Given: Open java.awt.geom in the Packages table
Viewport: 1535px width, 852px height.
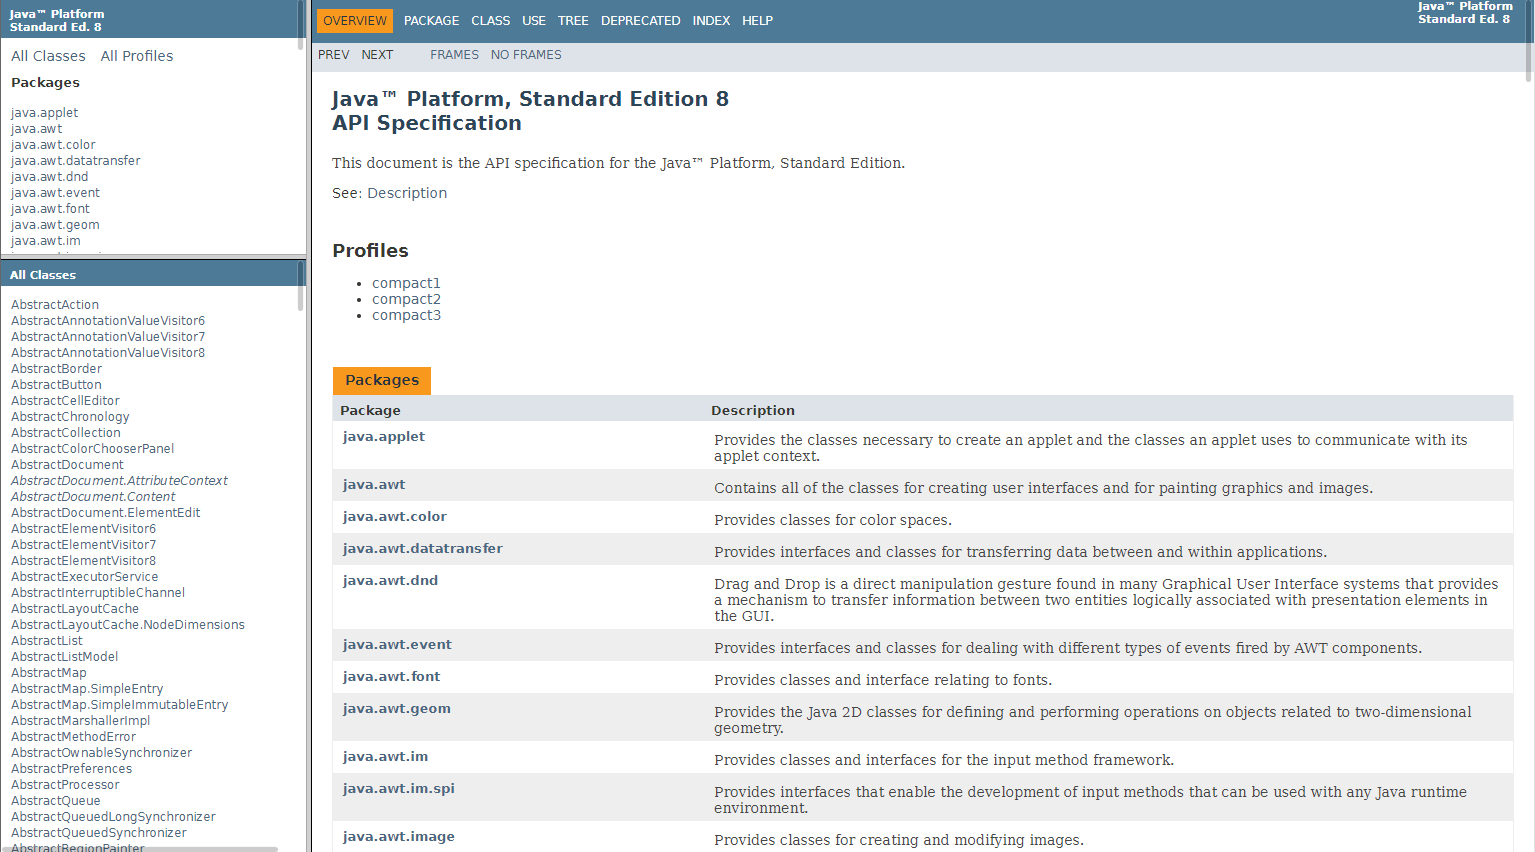Looking at the screenshot, I should point(397,708).
